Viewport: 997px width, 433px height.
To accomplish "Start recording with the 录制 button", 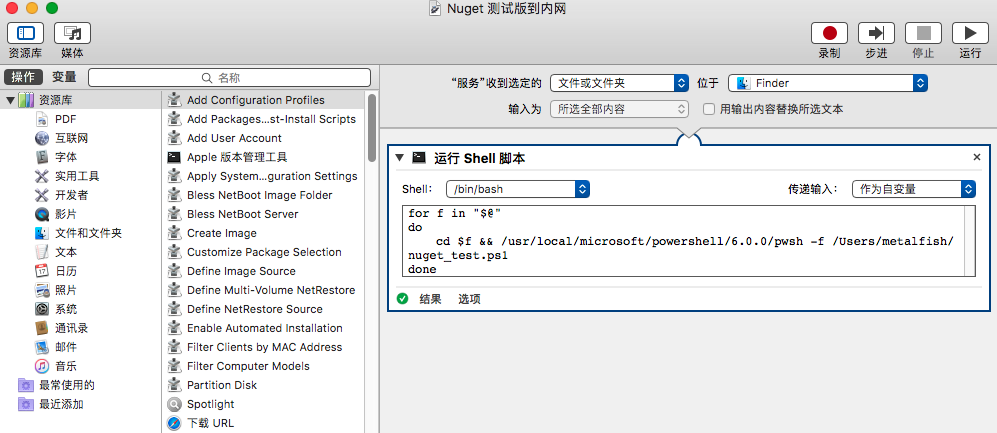I will 830,33.
